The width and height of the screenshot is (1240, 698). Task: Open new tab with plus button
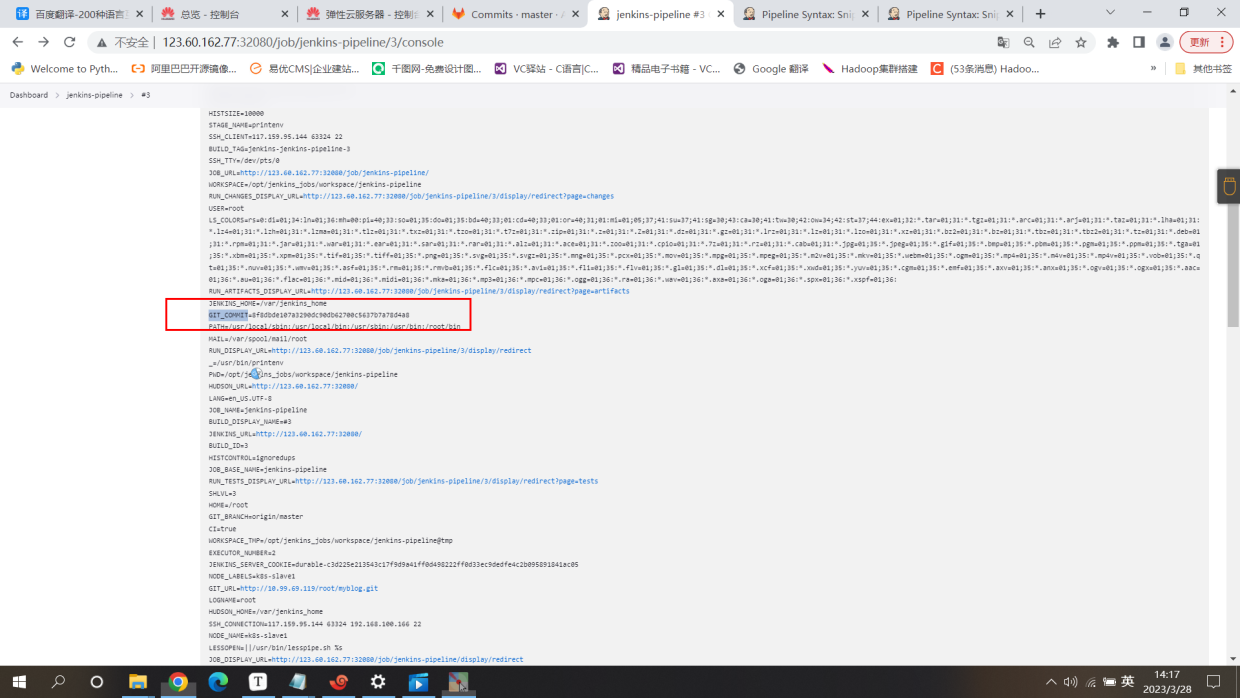tap(1041, 14)
